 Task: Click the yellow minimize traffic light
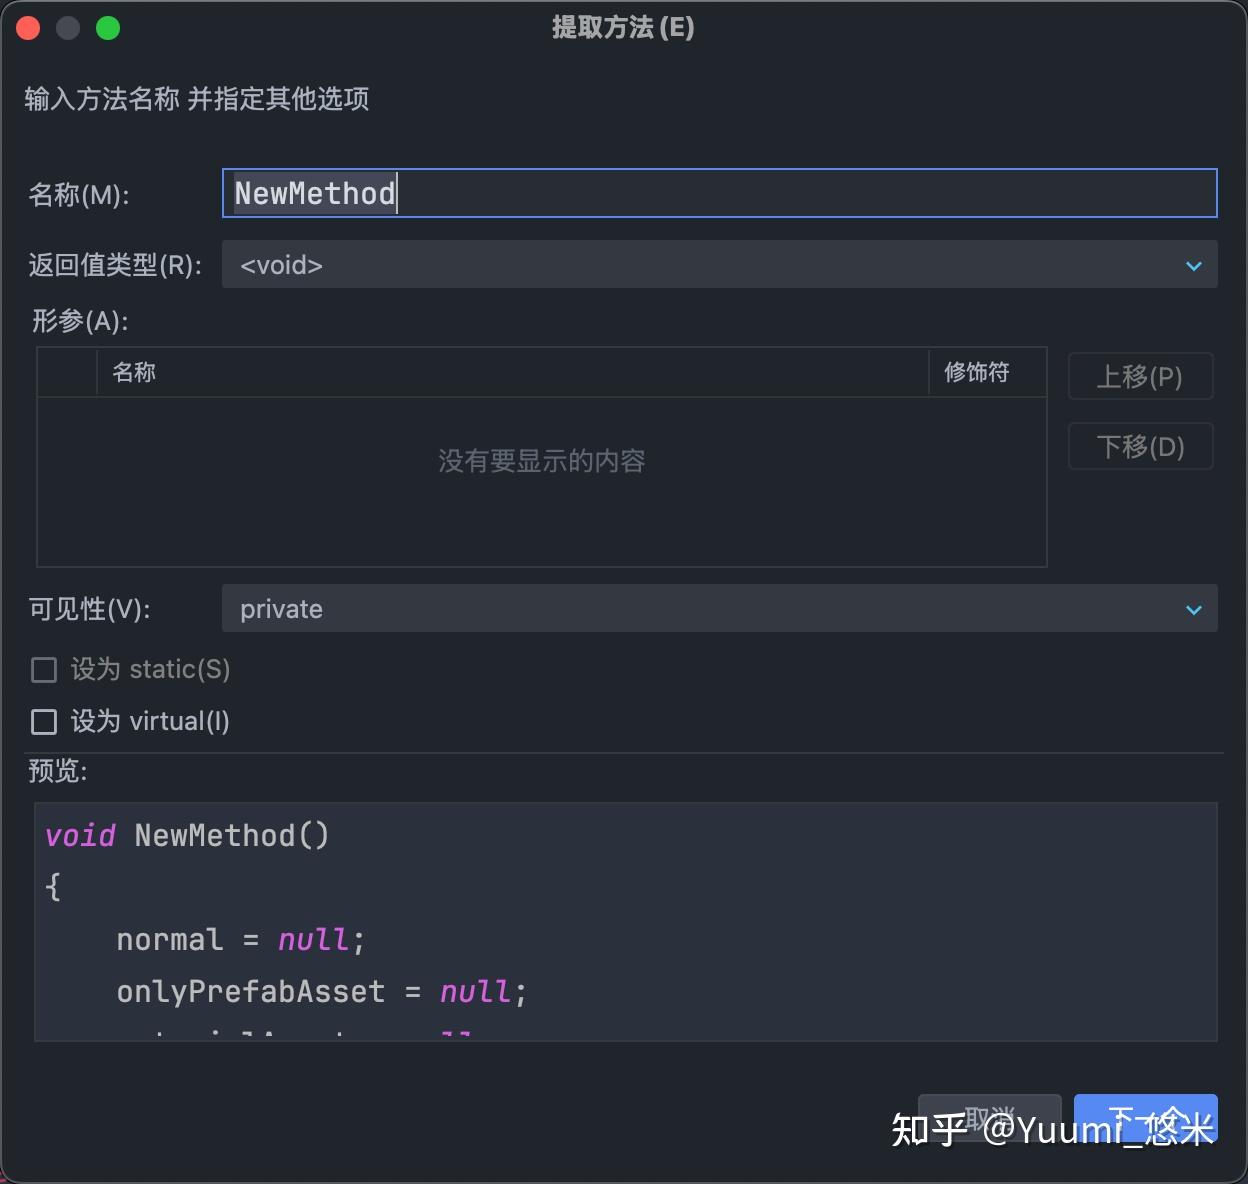coord(68,28)
